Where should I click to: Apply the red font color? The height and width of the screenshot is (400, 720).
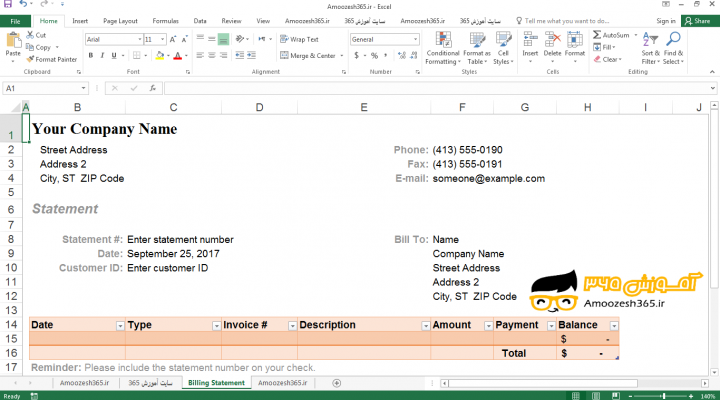[x=178, y=56]
